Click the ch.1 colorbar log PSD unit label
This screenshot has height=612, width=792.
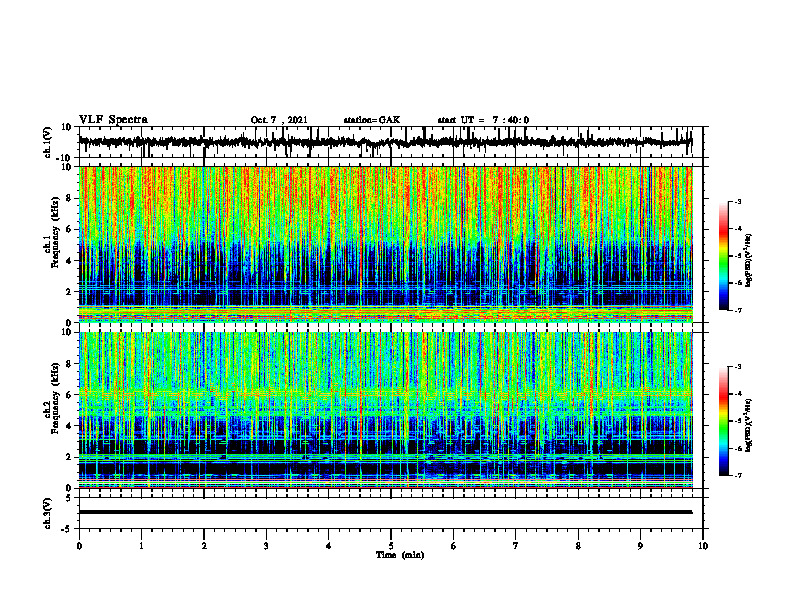(x=749, y=260)
